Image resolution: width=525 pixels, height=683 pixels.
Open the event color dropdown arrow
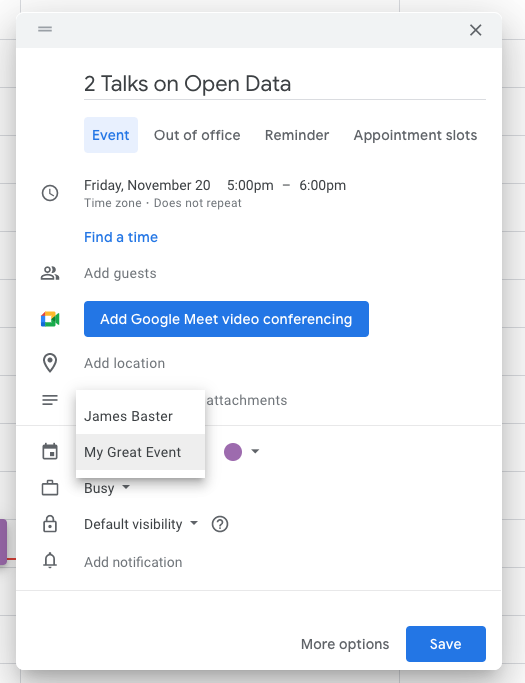[255, 451]
